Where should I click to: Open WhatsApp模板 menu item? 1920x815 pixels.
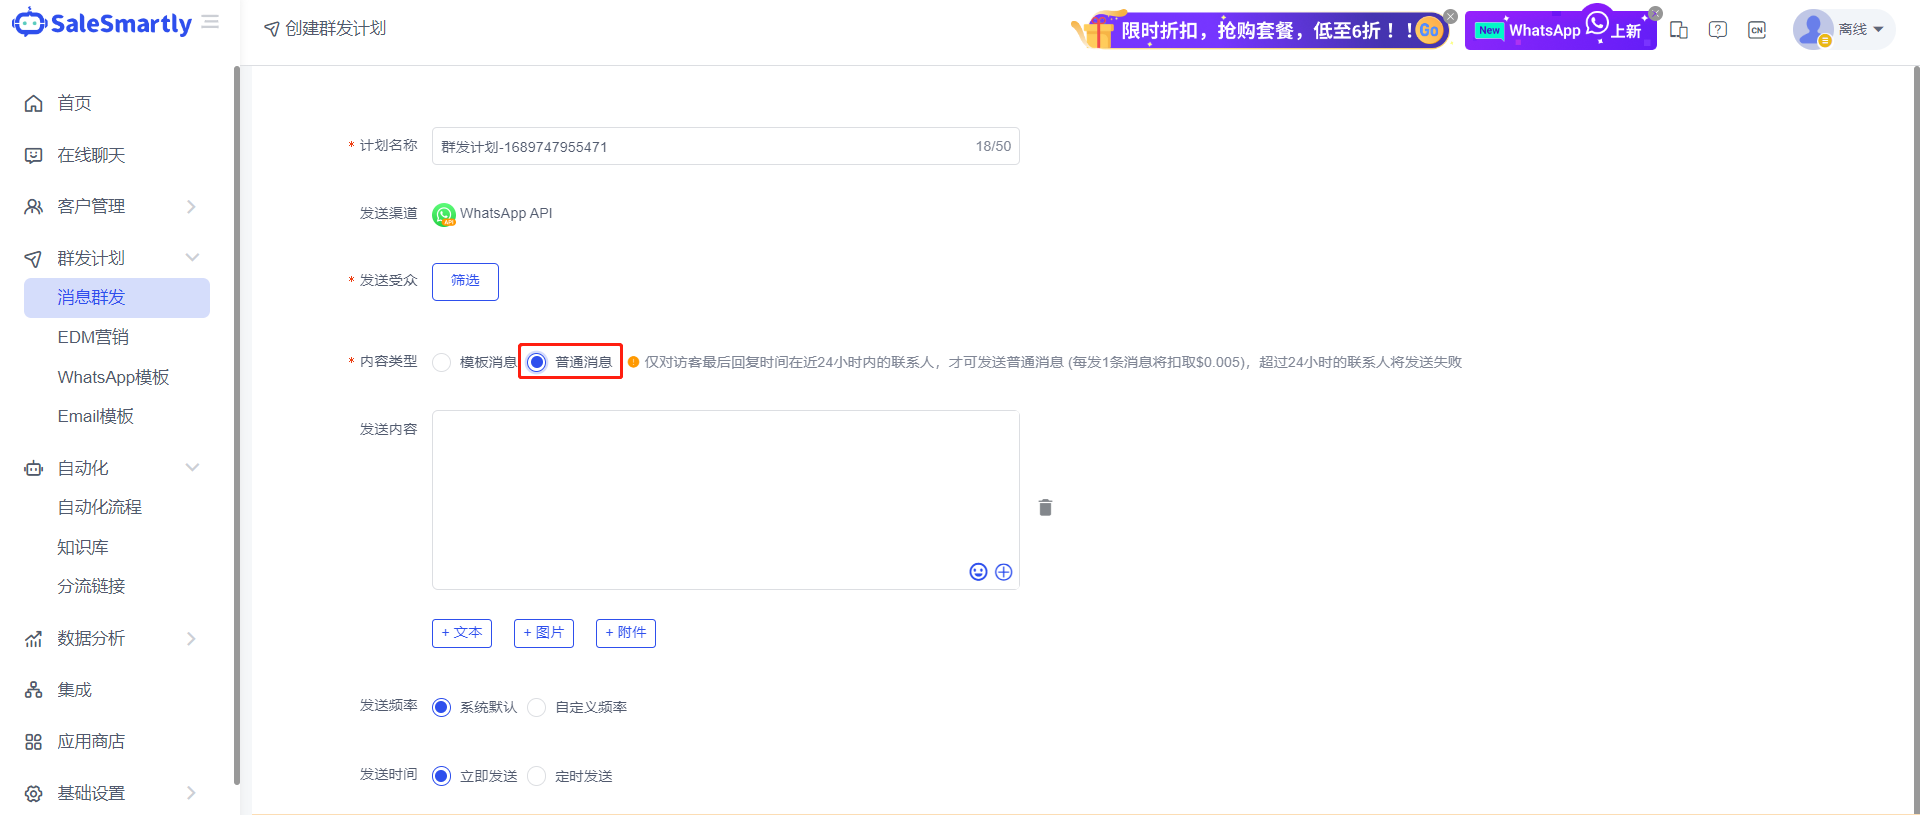point(113,377)
